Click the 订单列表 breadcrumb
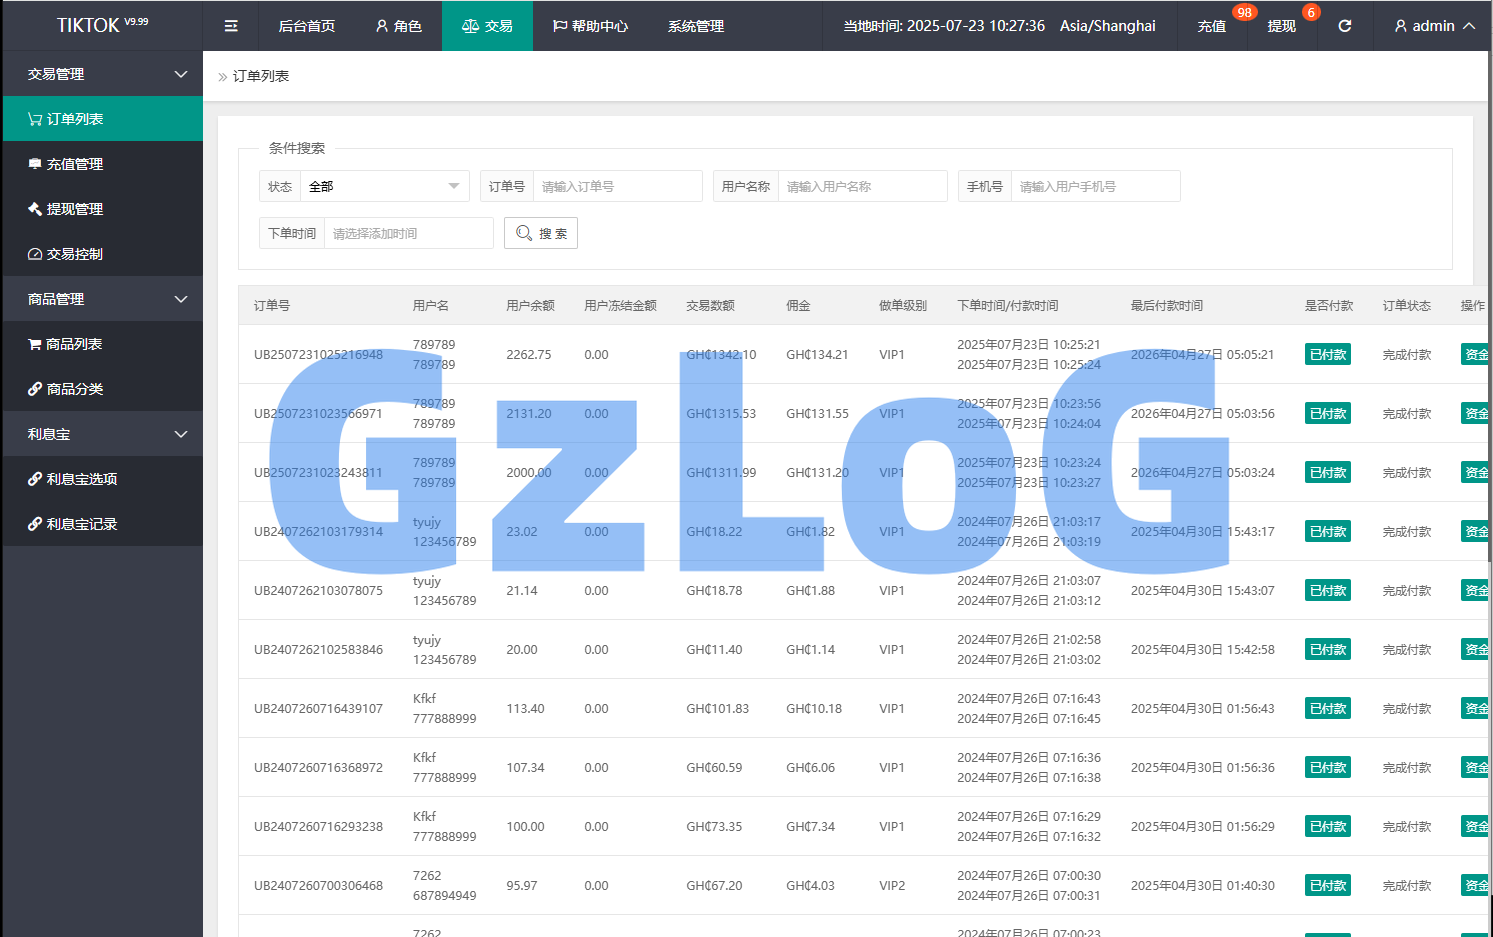This screenshot has height=937, width=1493. [x=261, y=76]
